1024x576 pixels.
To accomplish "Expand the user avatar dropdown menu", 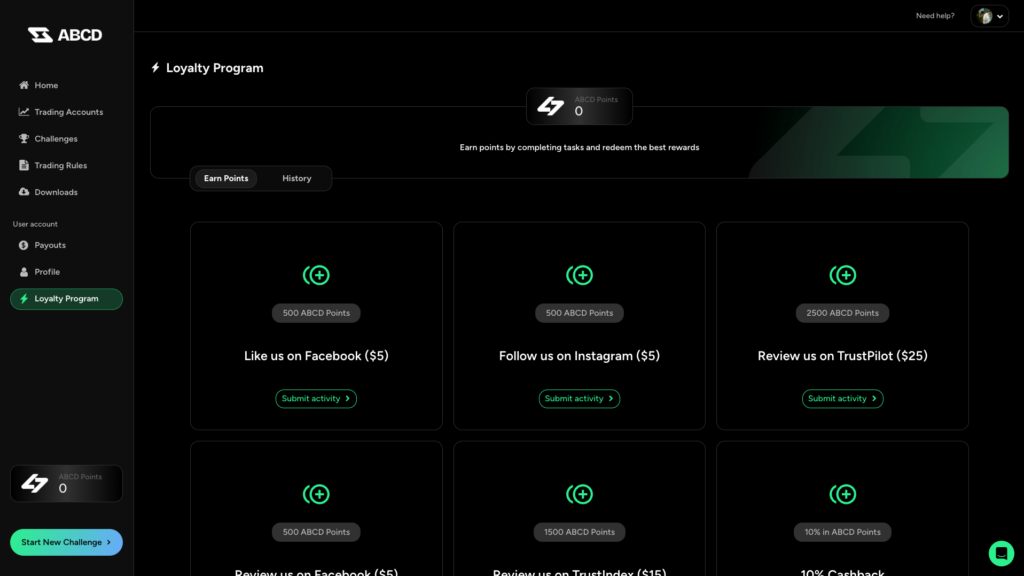I will (x=989, y=16).
